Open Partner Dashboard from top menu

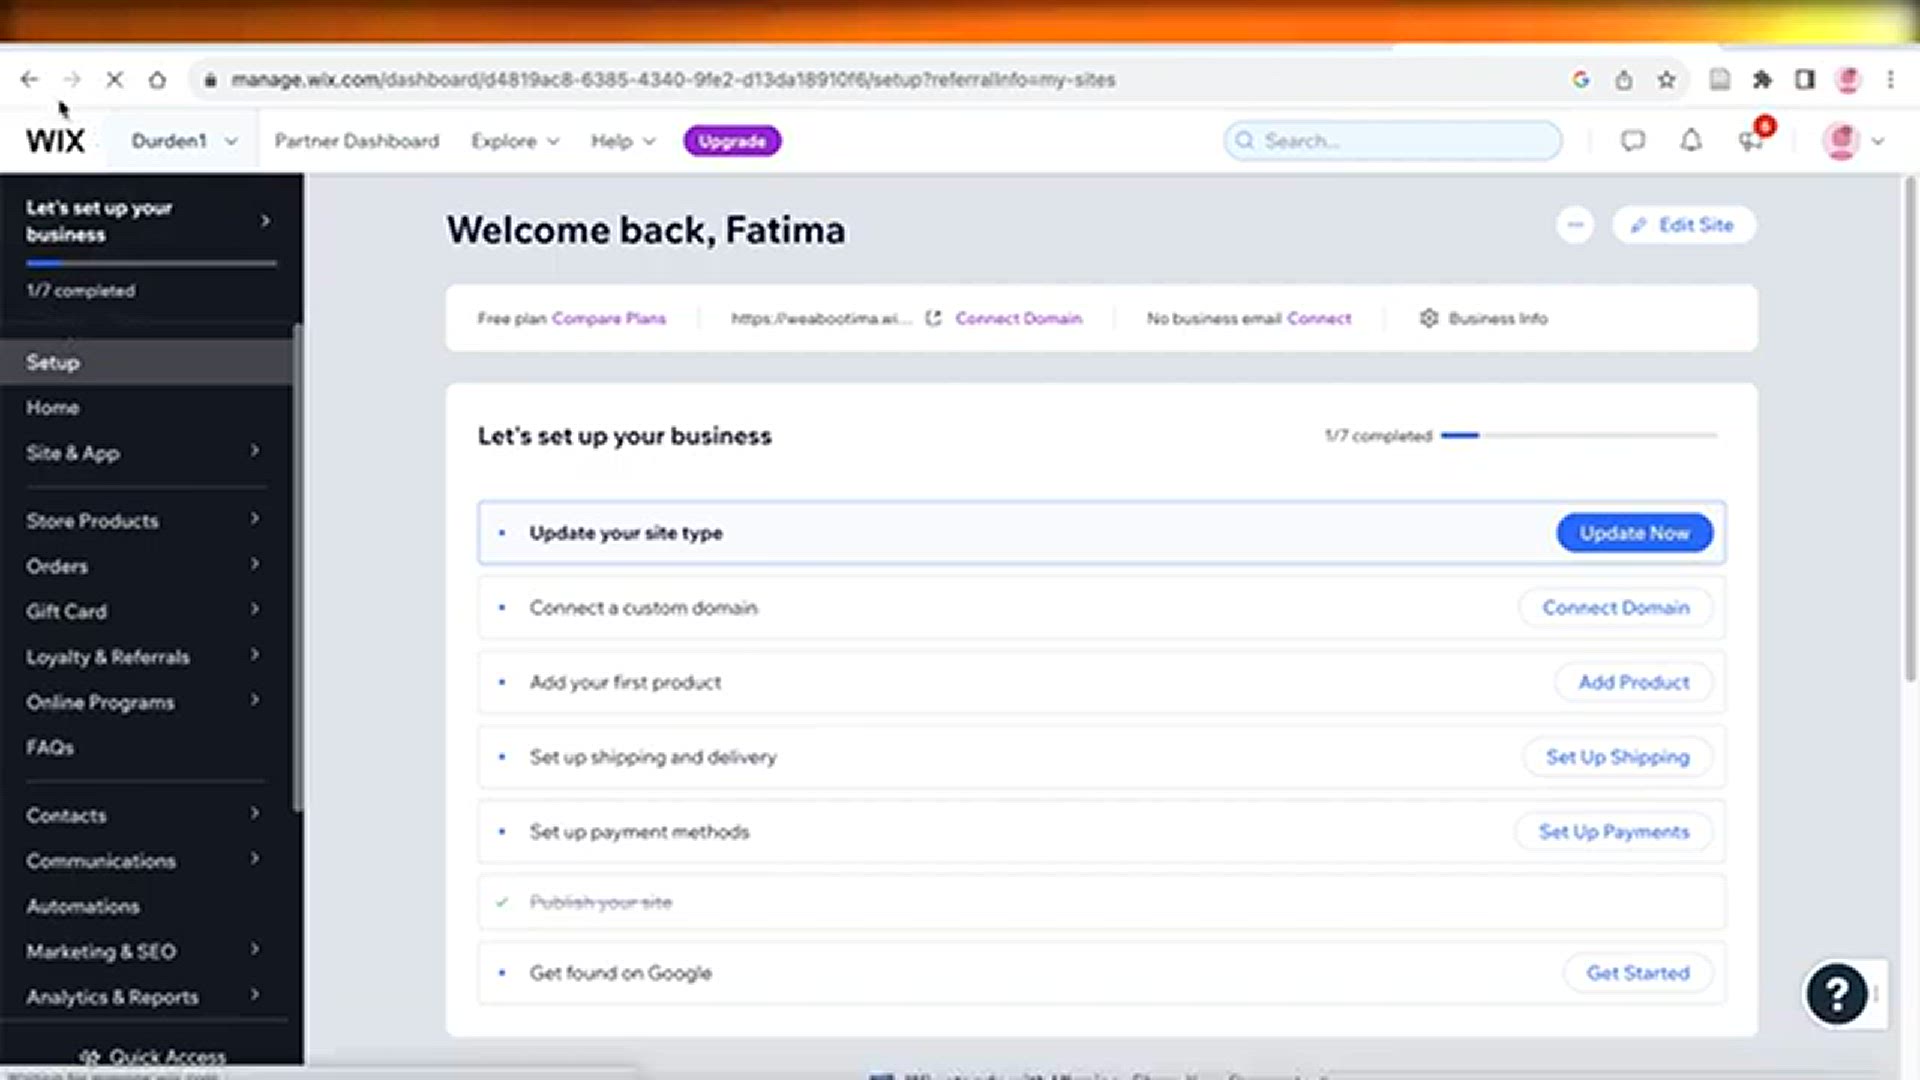click(x=356, y=141)
